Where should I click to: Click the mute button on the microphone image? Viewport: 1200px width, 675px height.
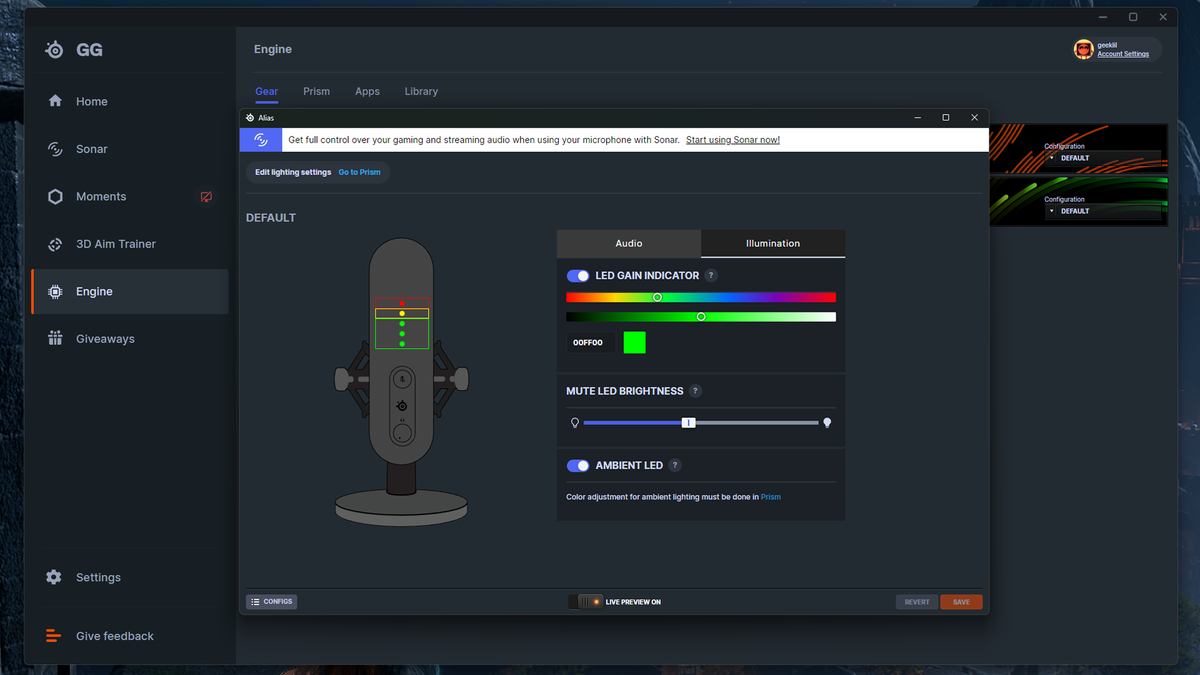click(x=401, y=377)
